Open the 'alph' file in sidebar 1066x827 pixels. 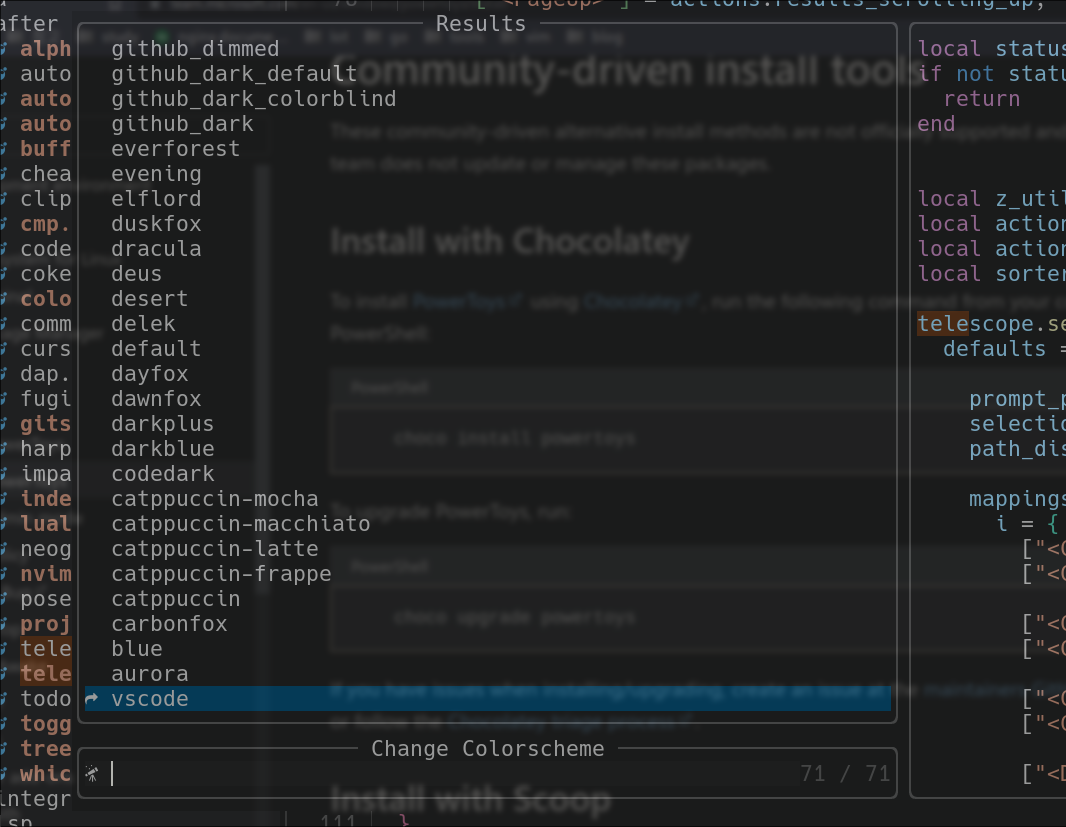[46, 49]
